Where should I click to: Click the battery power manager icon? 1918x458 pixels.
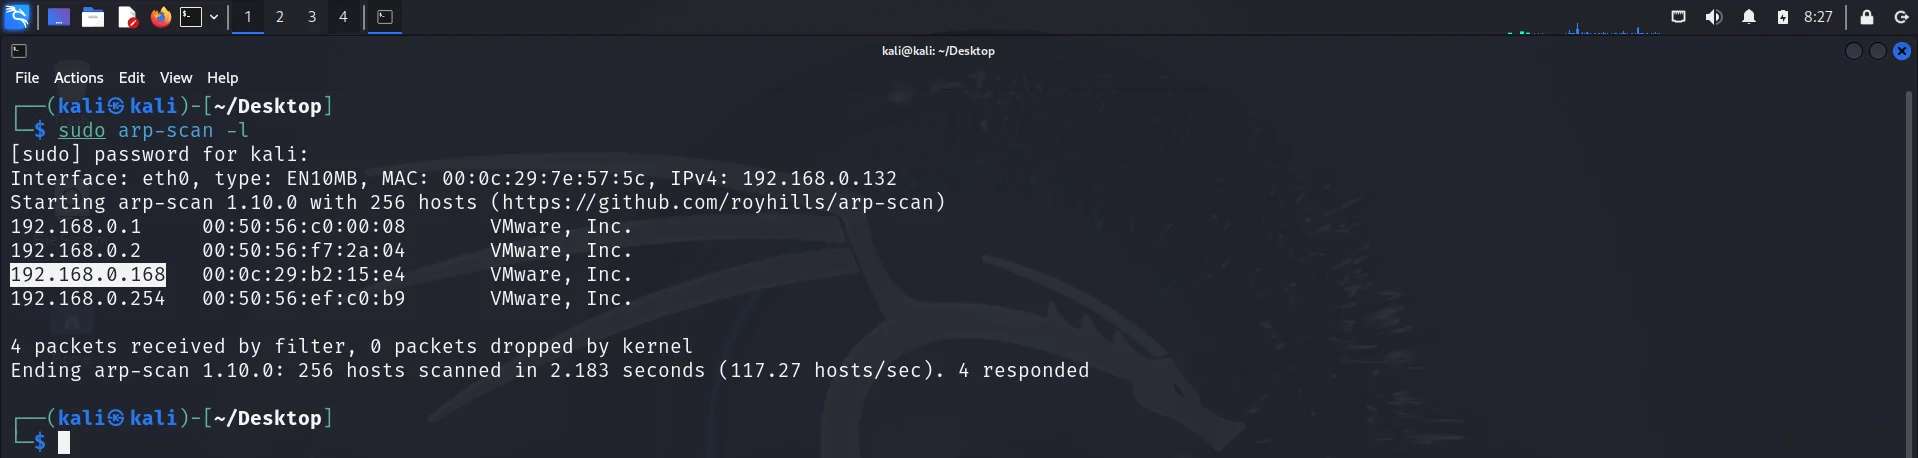point(1782,17)
